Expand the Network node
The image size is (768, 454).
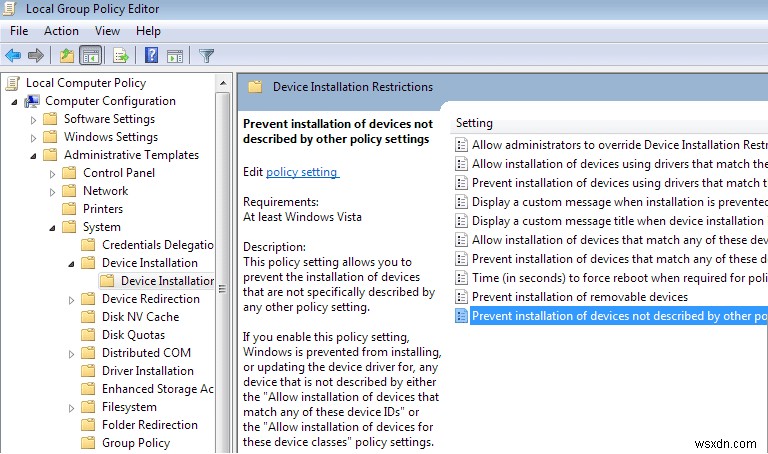pos(52,191)
